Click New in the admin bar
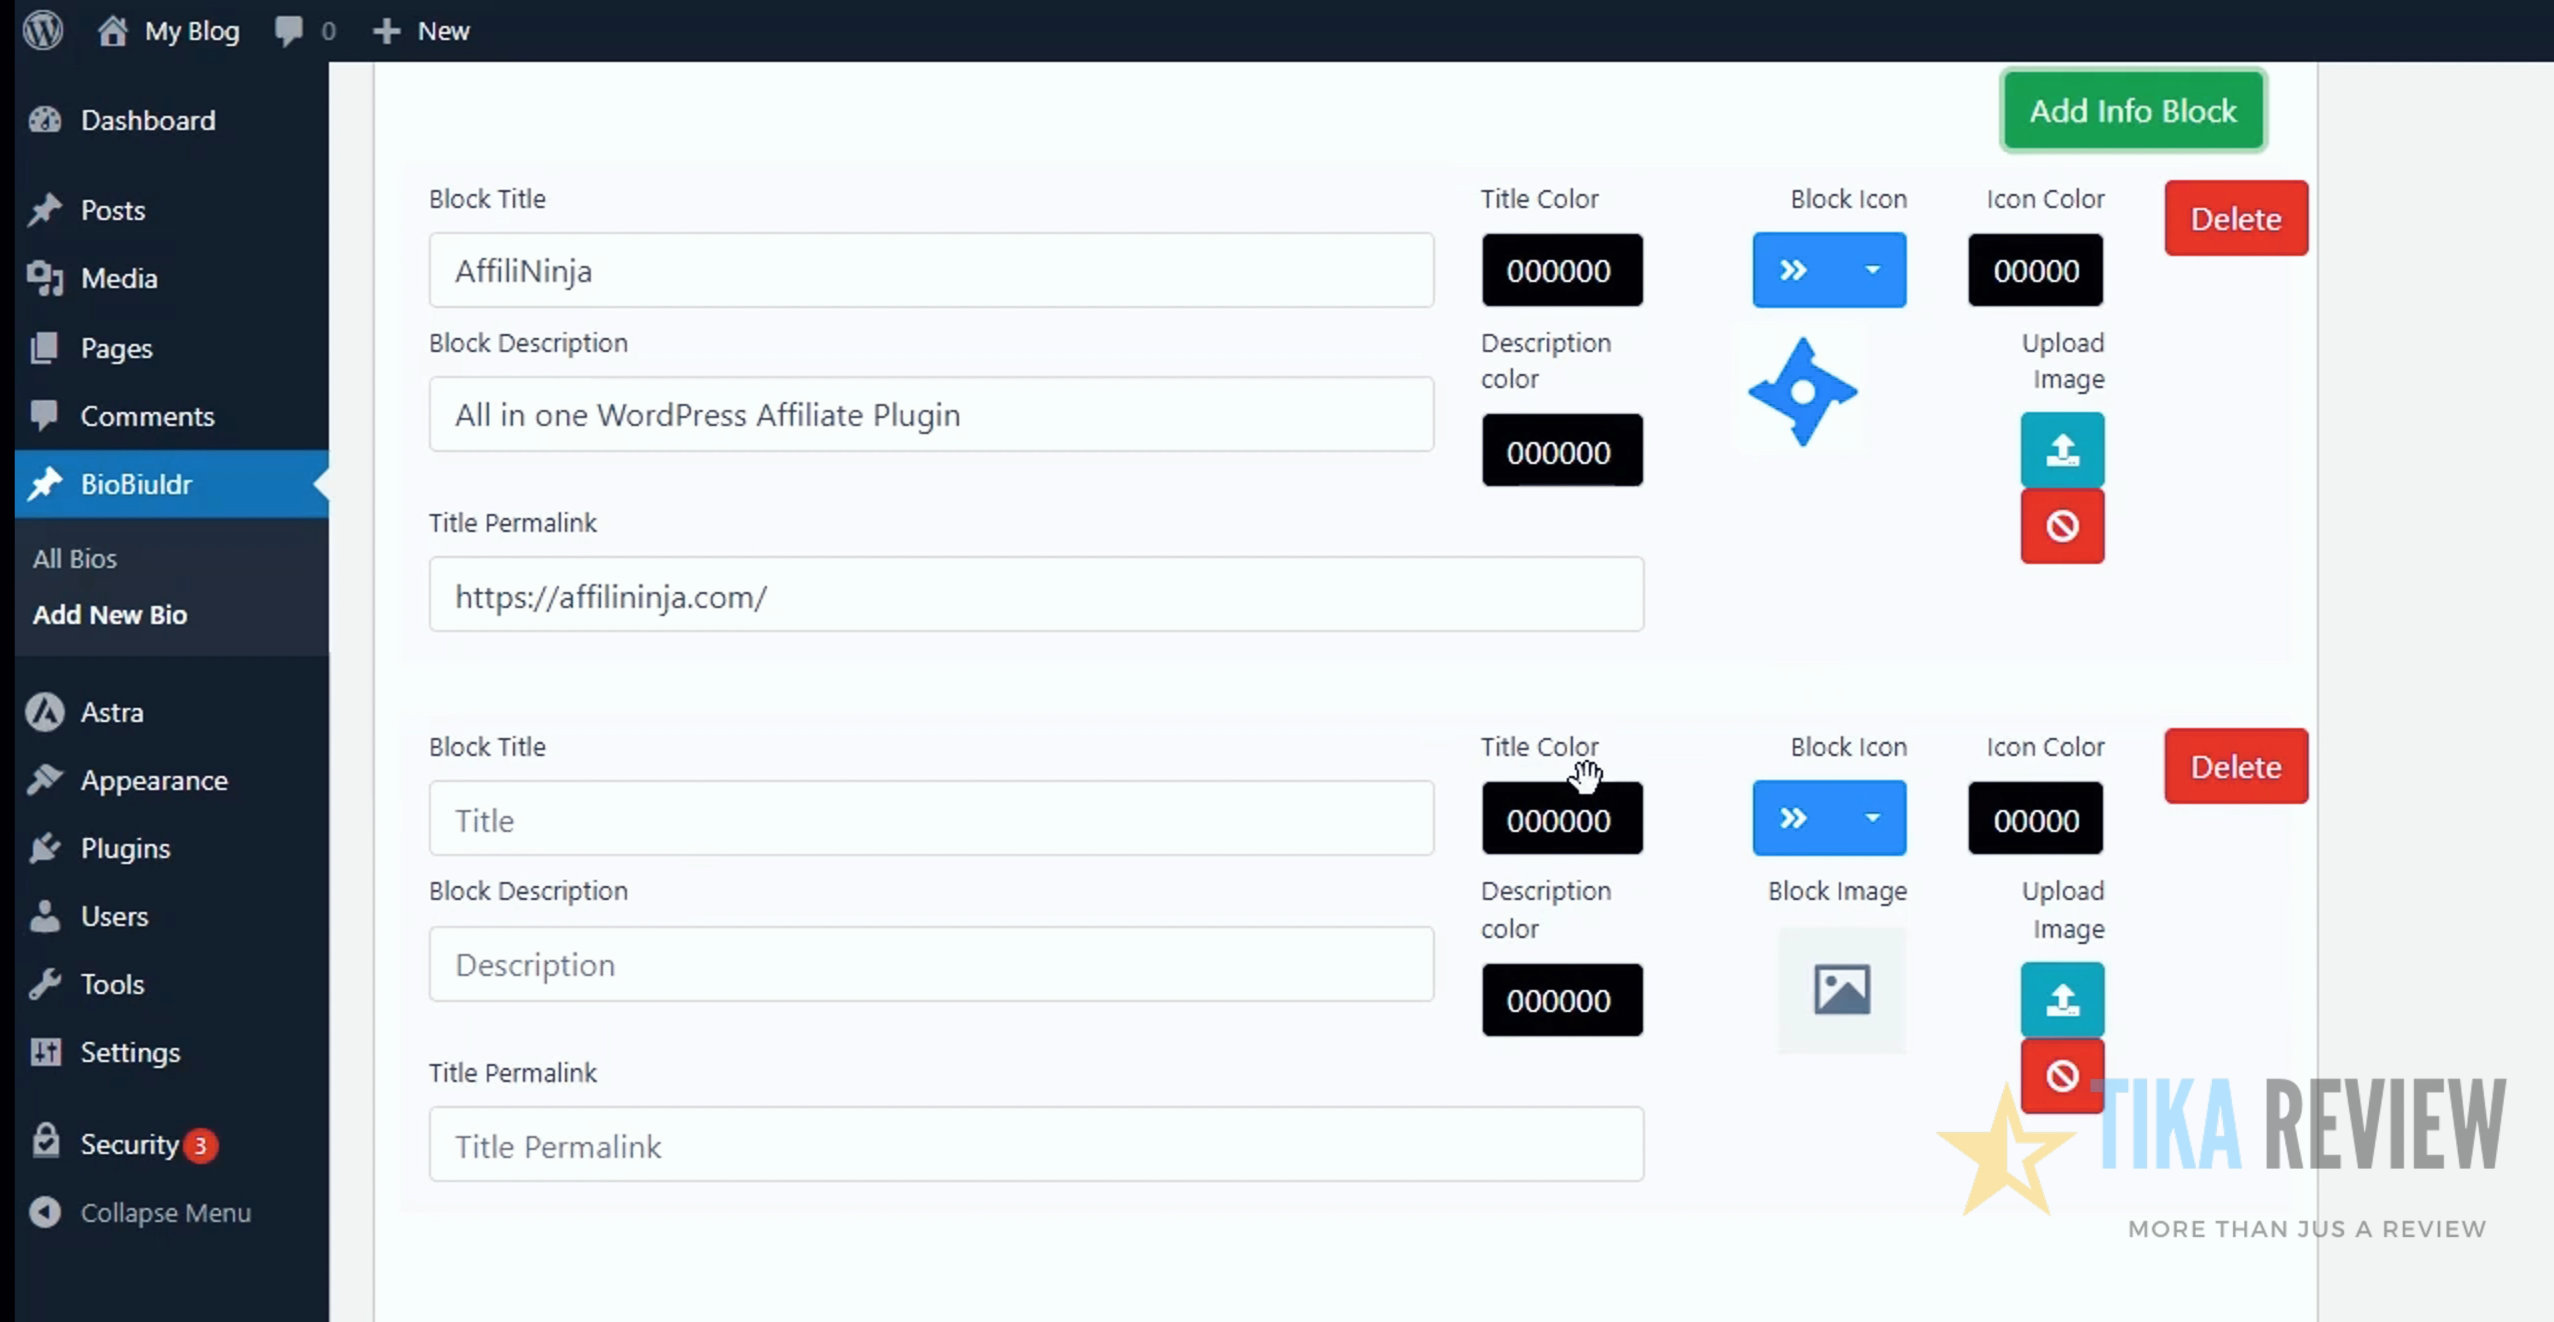Viewport: 2554px width, 1322px height. point(421,31)
